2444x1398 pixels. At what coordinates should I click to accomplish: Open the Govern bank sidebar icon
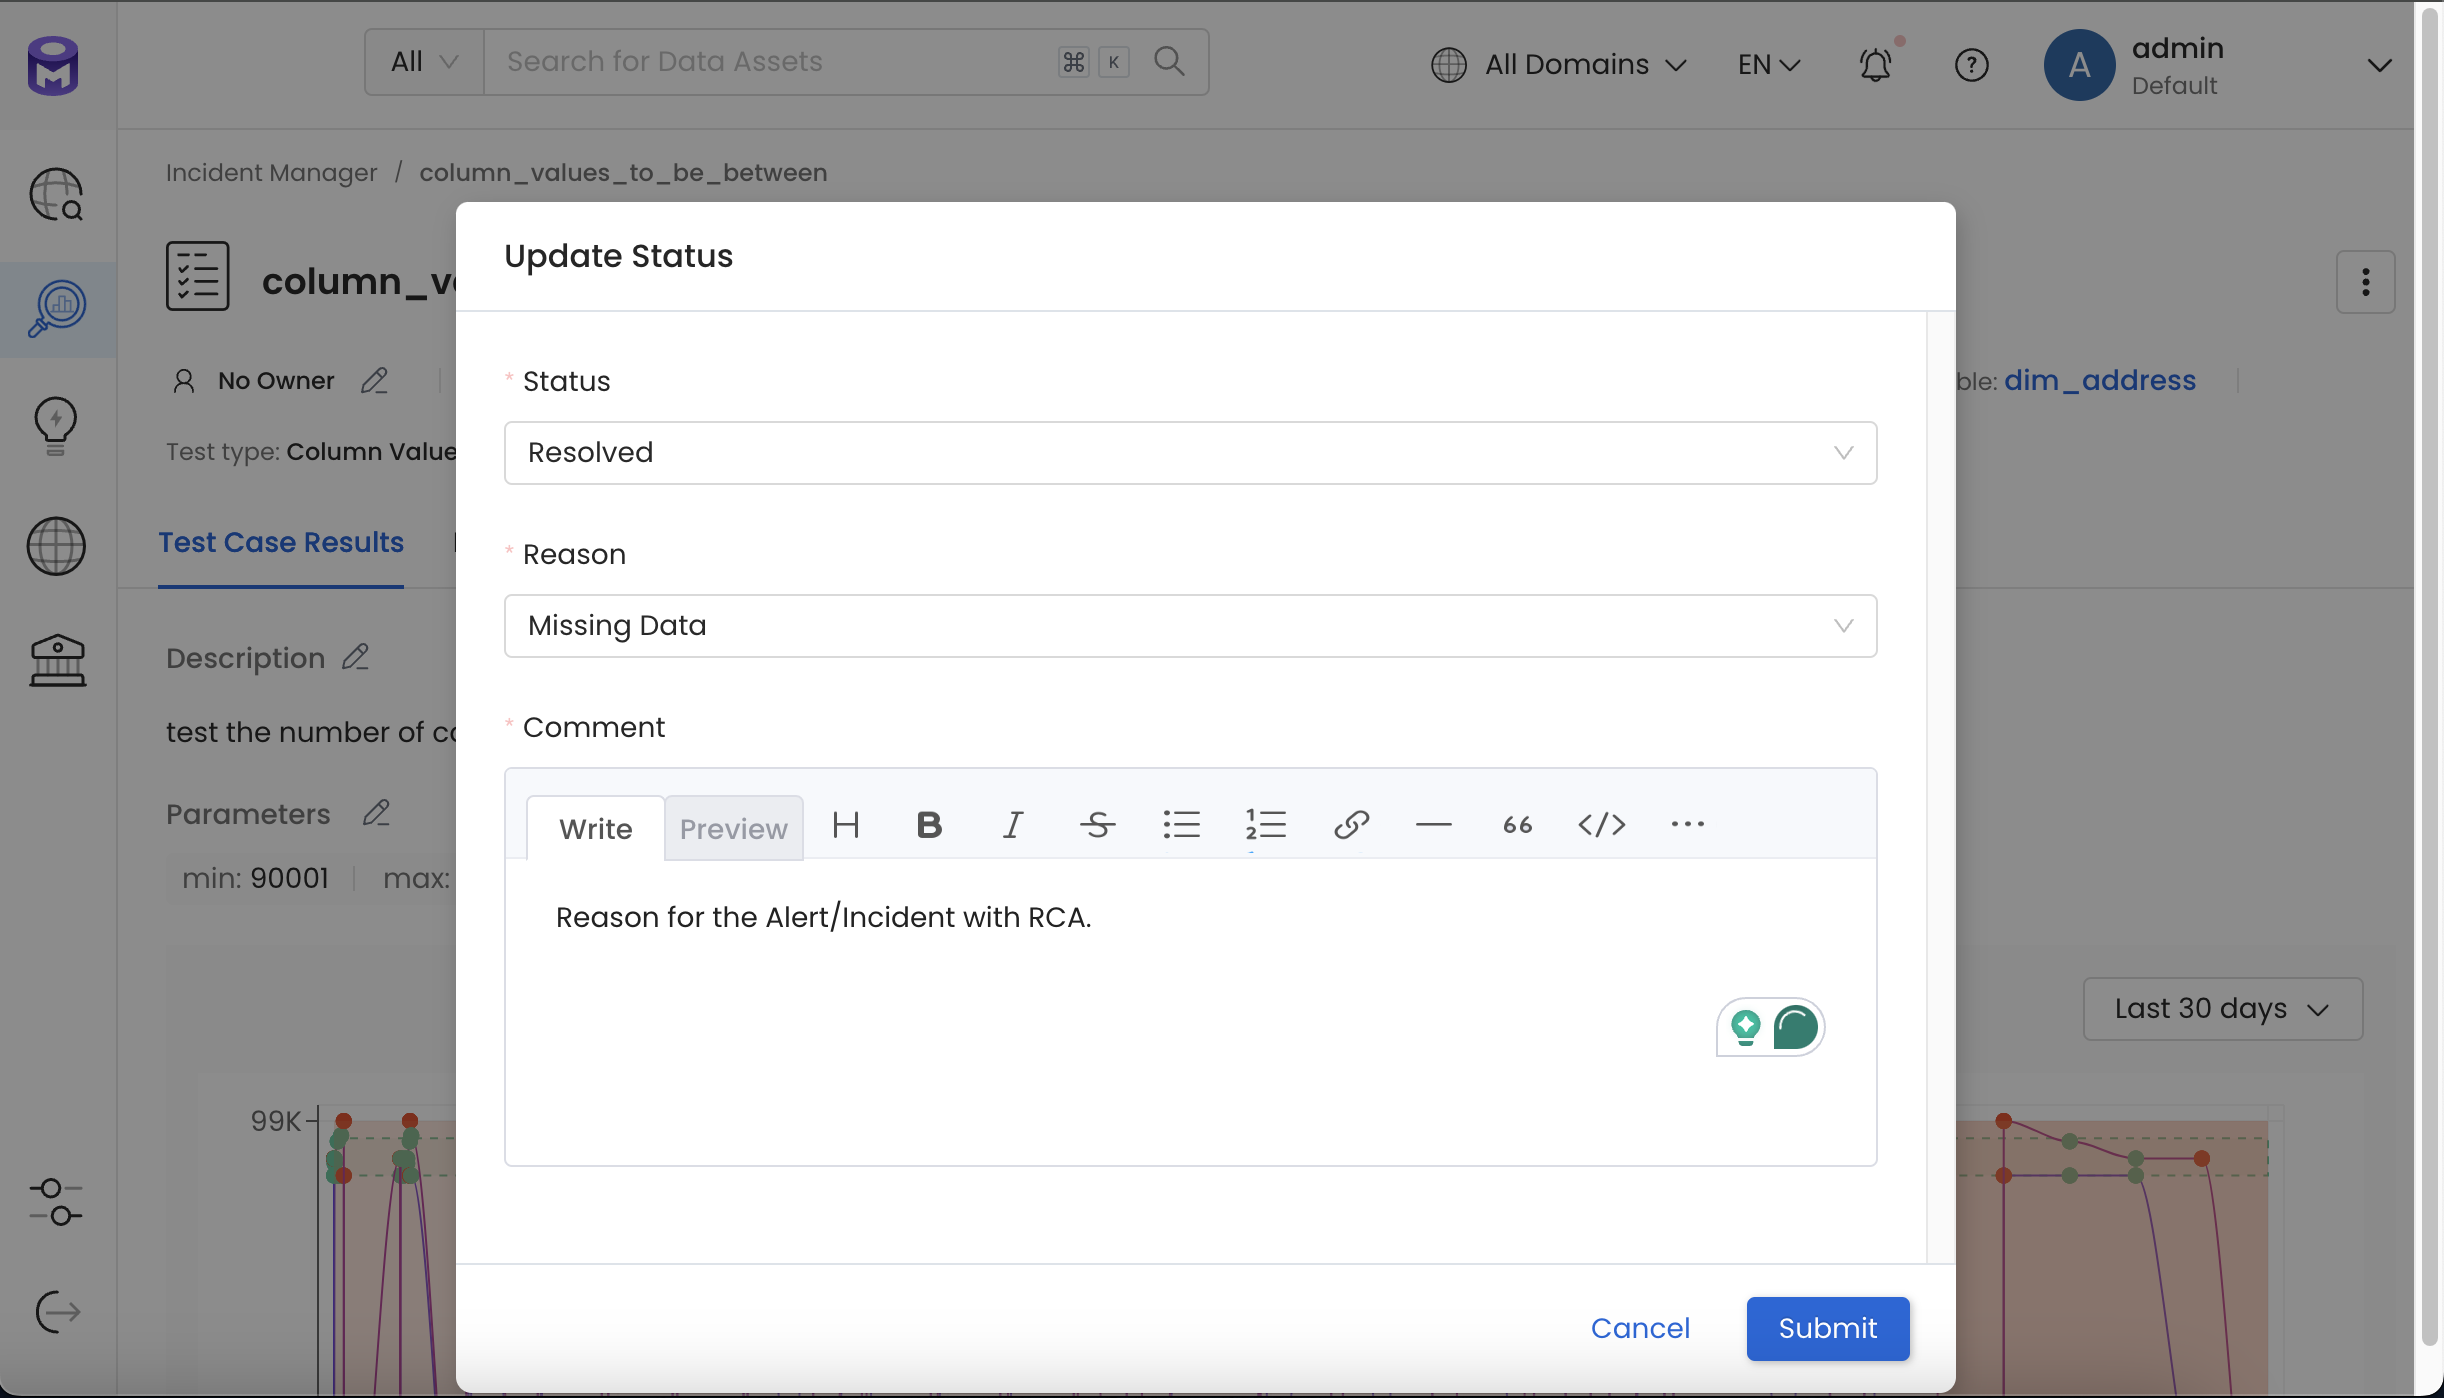pos(57,661)
